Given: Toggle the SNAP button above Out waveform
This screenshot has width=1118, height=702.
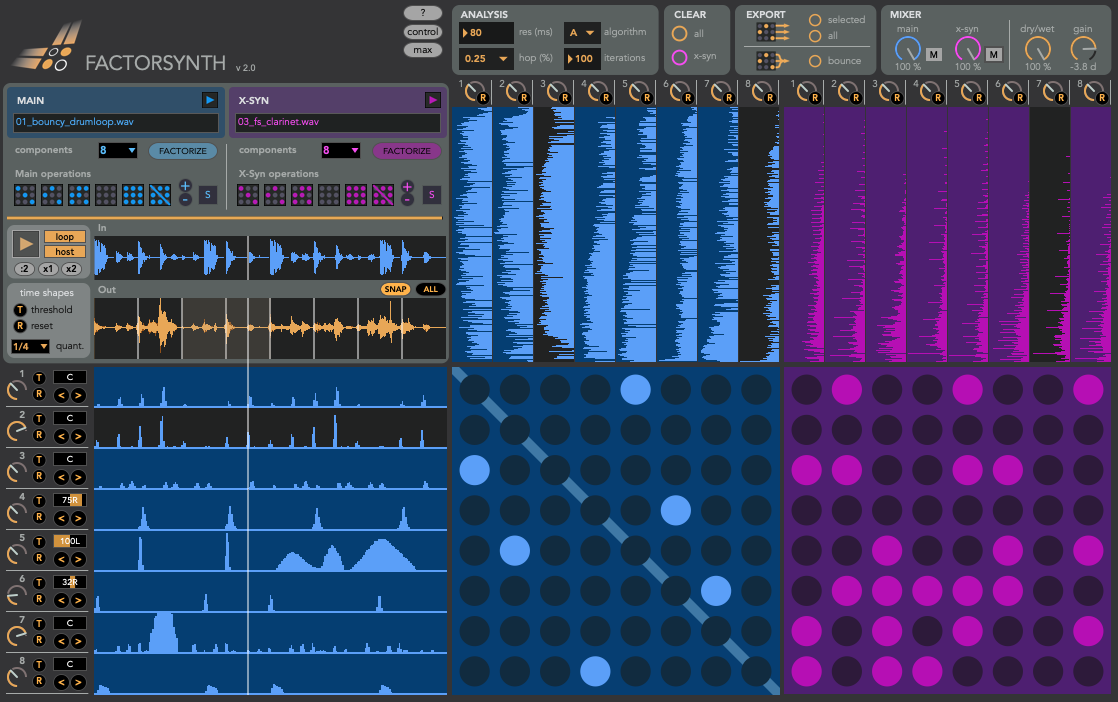Looking at the screenshot, I should [395, 289].
